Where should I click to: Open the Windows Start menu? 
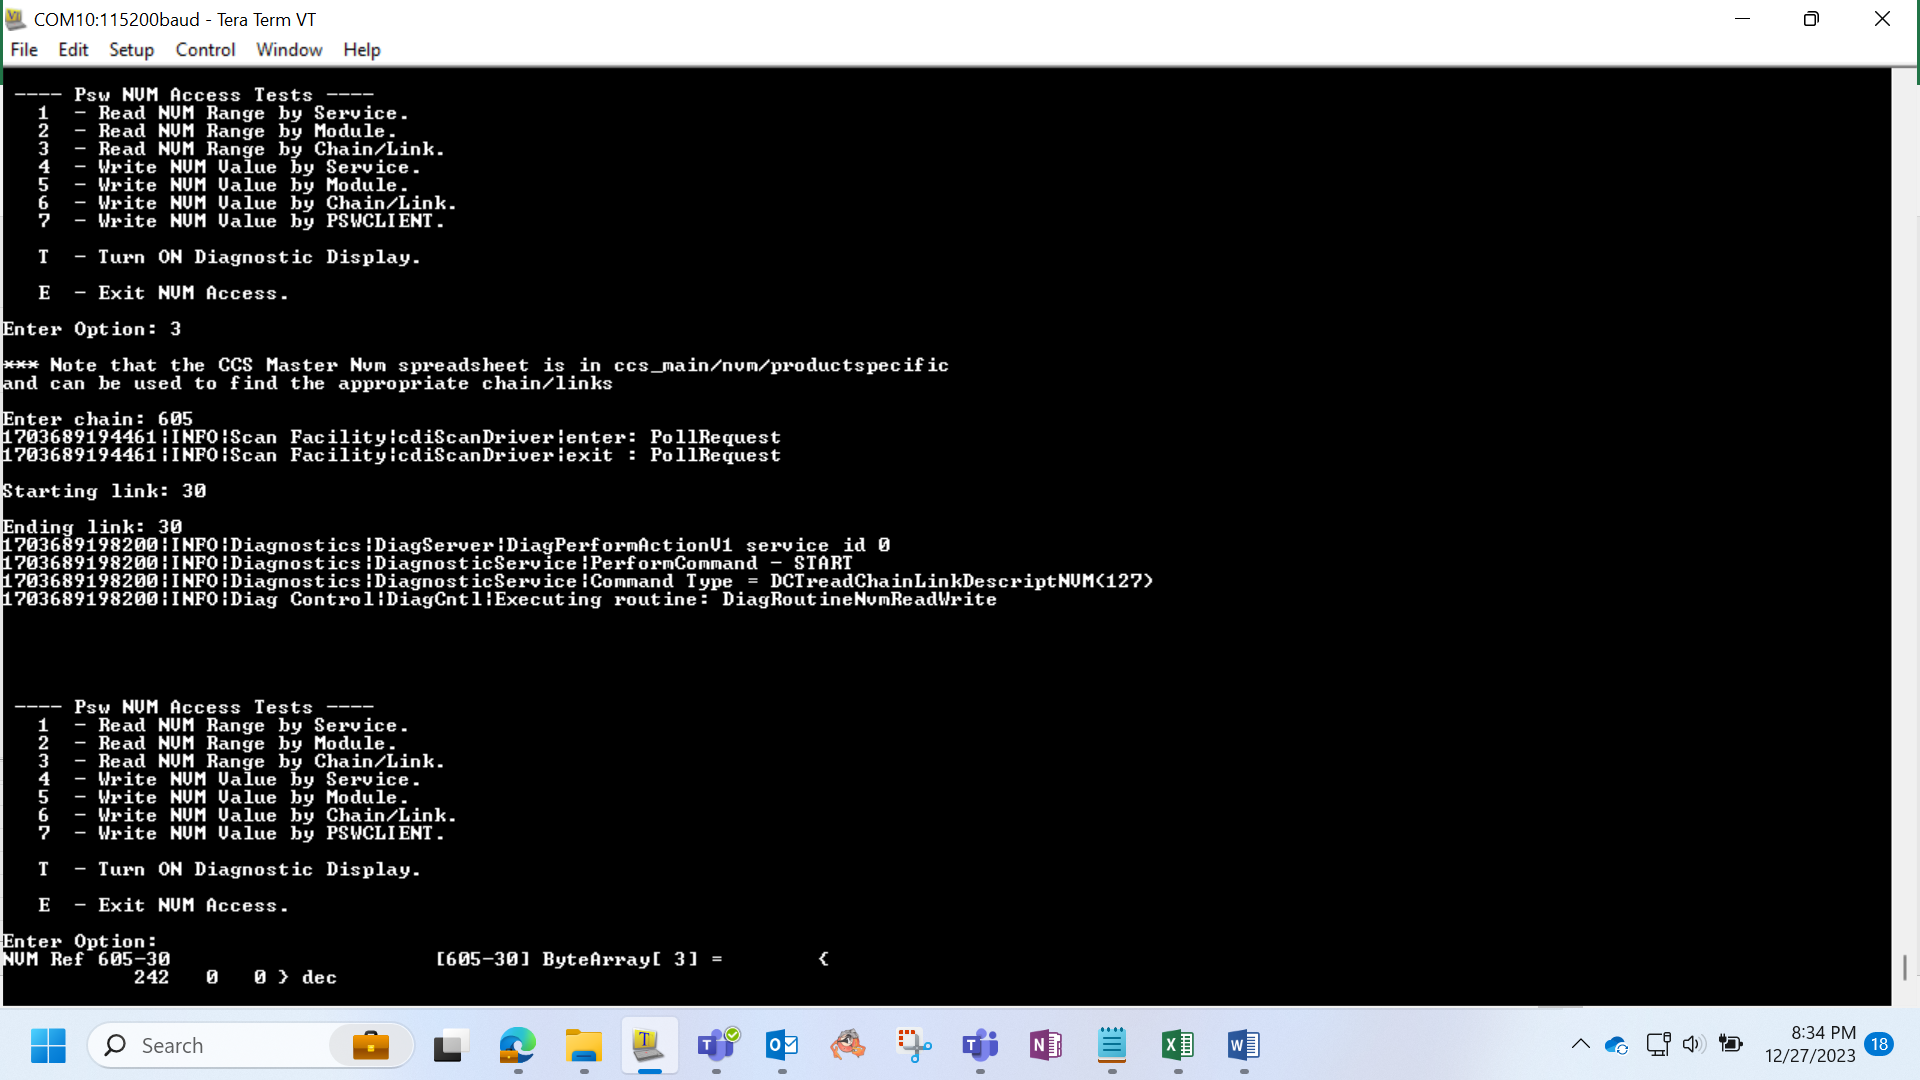click(x=48, y=1045)
